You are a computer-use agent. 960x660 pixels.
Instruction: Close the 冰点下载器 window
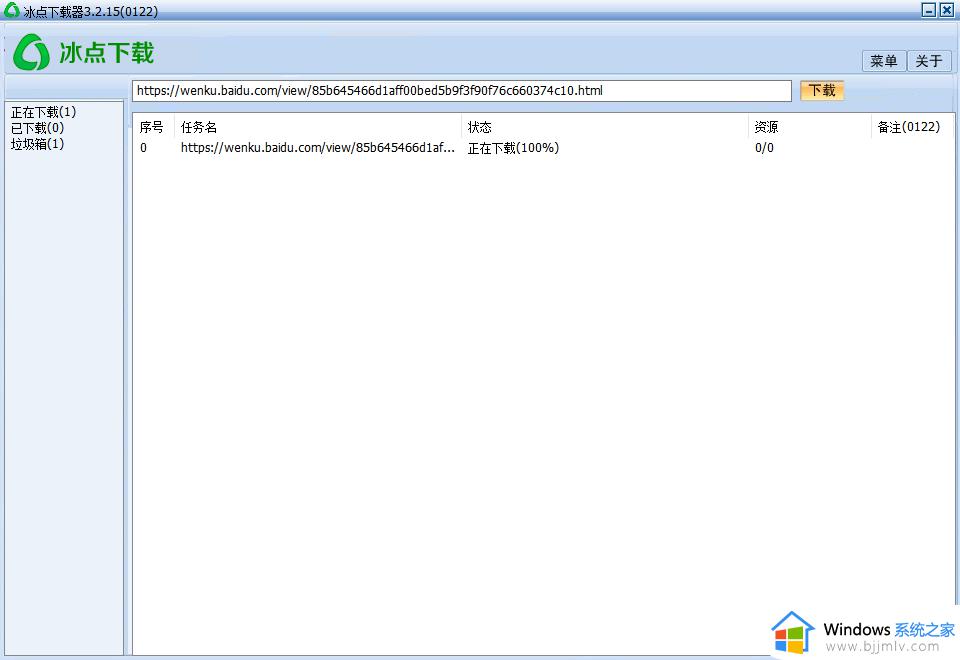coord(947,10)
